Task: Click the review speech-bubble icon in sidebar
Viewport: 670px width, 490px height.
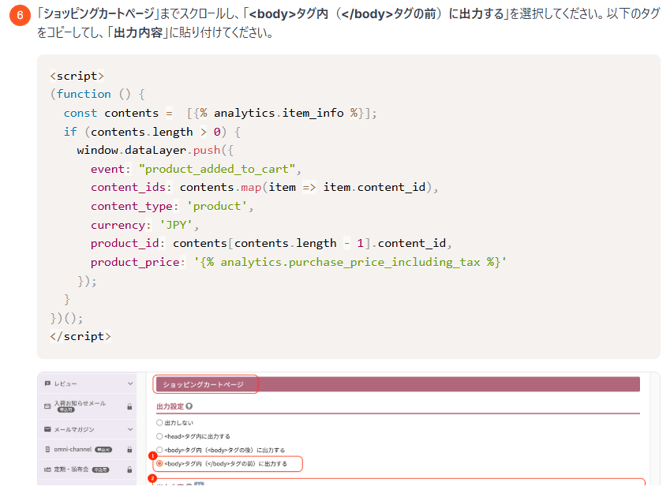Action: coord(47,384)
